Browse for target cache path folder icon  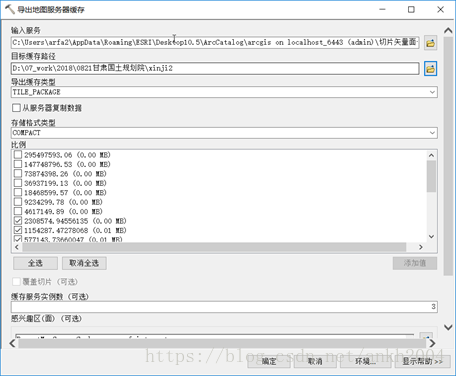pyautogui.click(x=430, y=69)
